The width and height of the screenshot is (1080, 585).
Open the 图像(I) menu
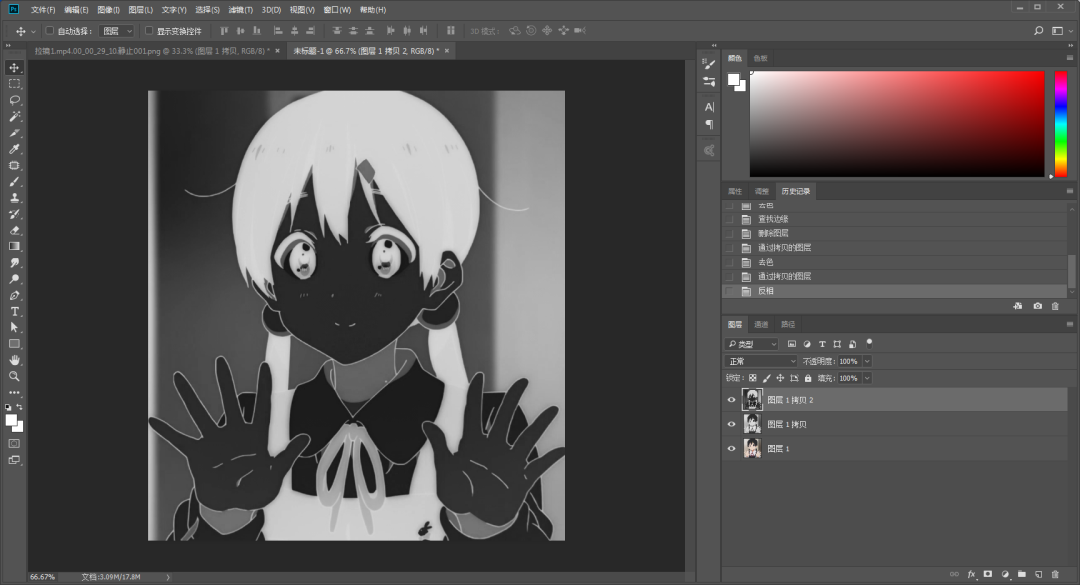[108, 10]
